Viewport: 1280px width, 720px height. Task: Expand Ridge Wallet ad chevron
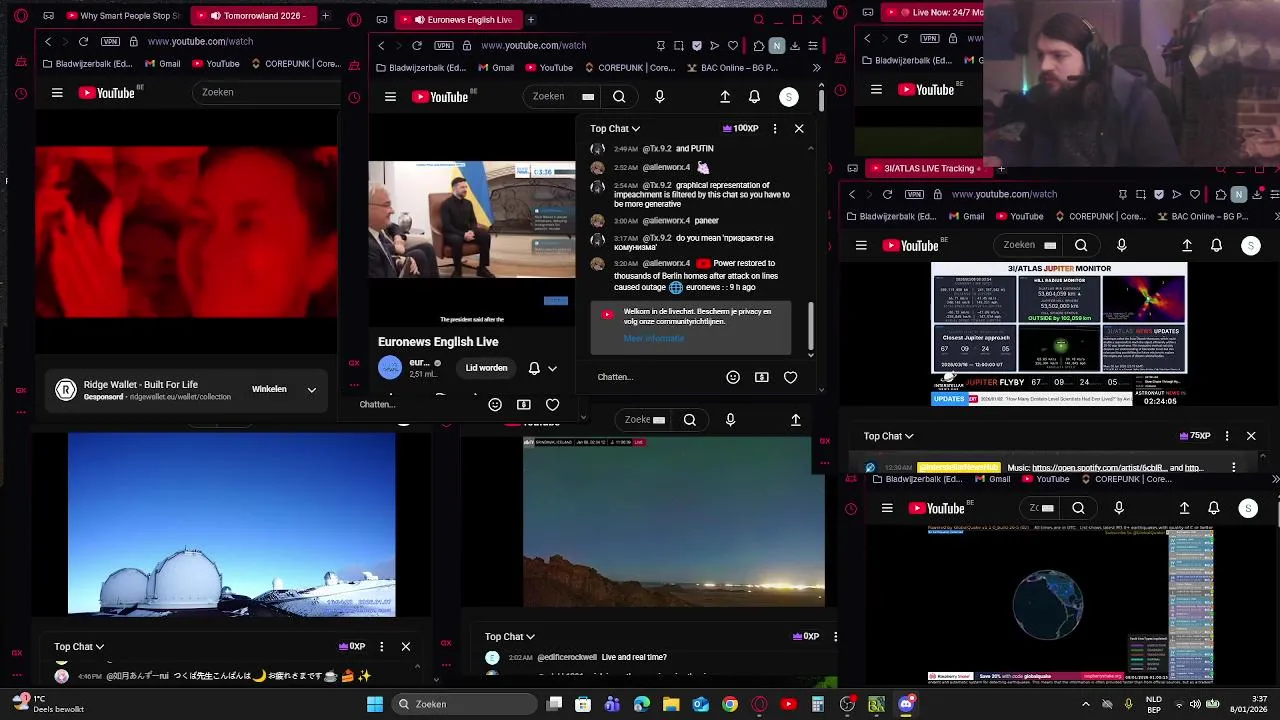[x=312, y=389]
